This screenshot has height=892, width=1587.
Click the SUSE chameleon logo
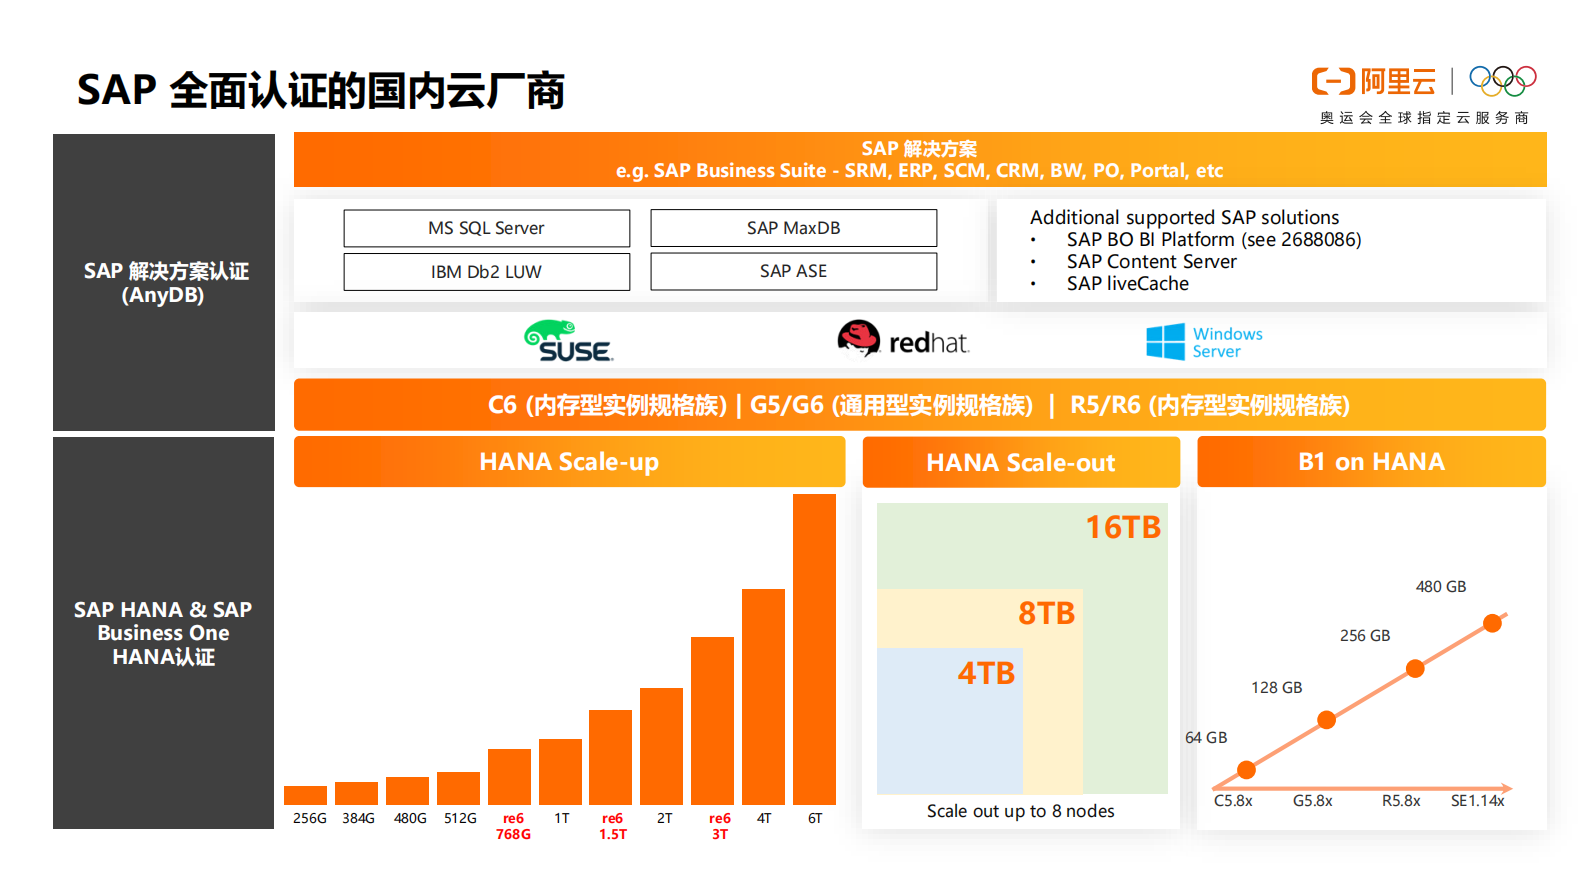(568, 341)
